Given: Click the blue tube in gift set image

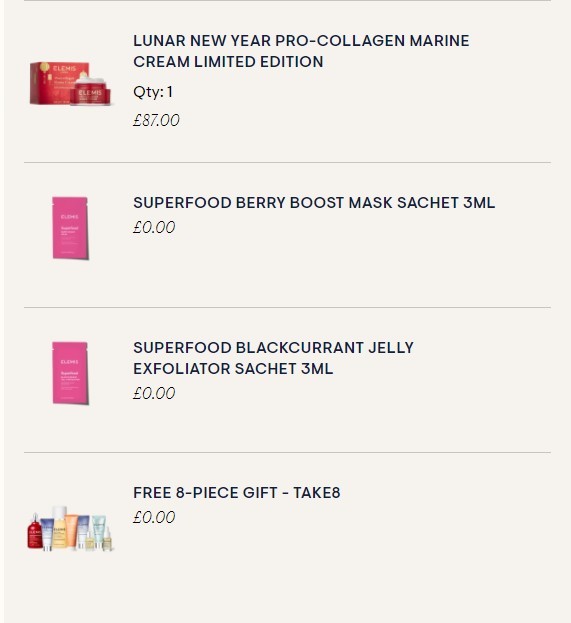Looking at the screenshot, I should (x=47, y=534).
